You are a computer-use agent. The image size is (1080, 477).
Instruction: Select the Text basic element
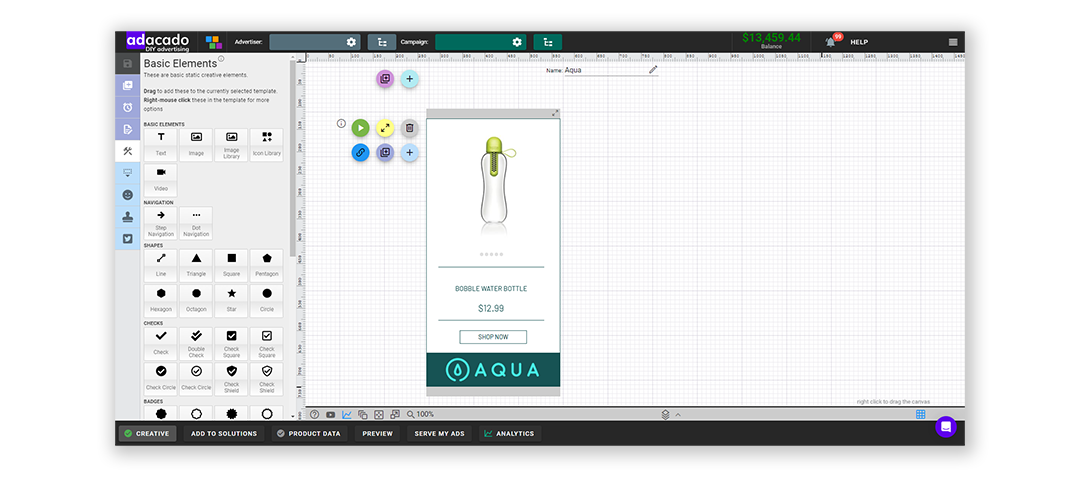(x=160, y=144)
